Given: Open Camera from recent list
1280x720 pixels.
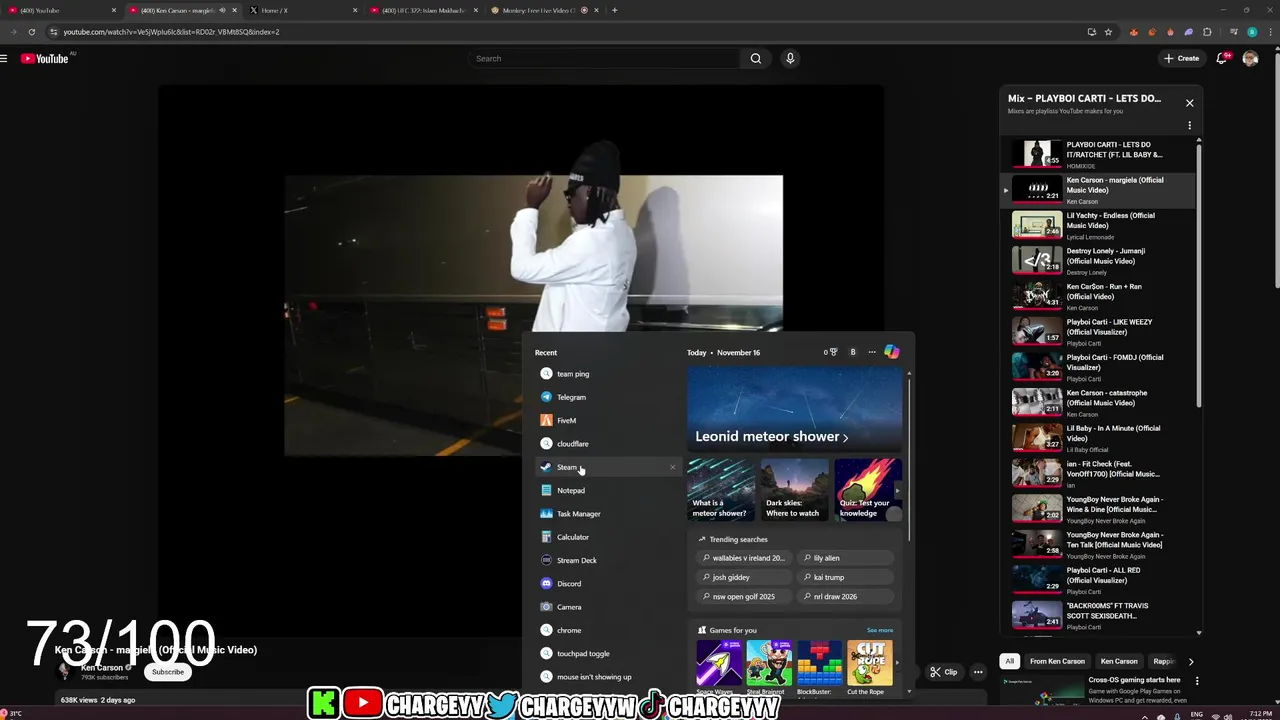Looking at the screenshot, I should [x=606, y=607].
